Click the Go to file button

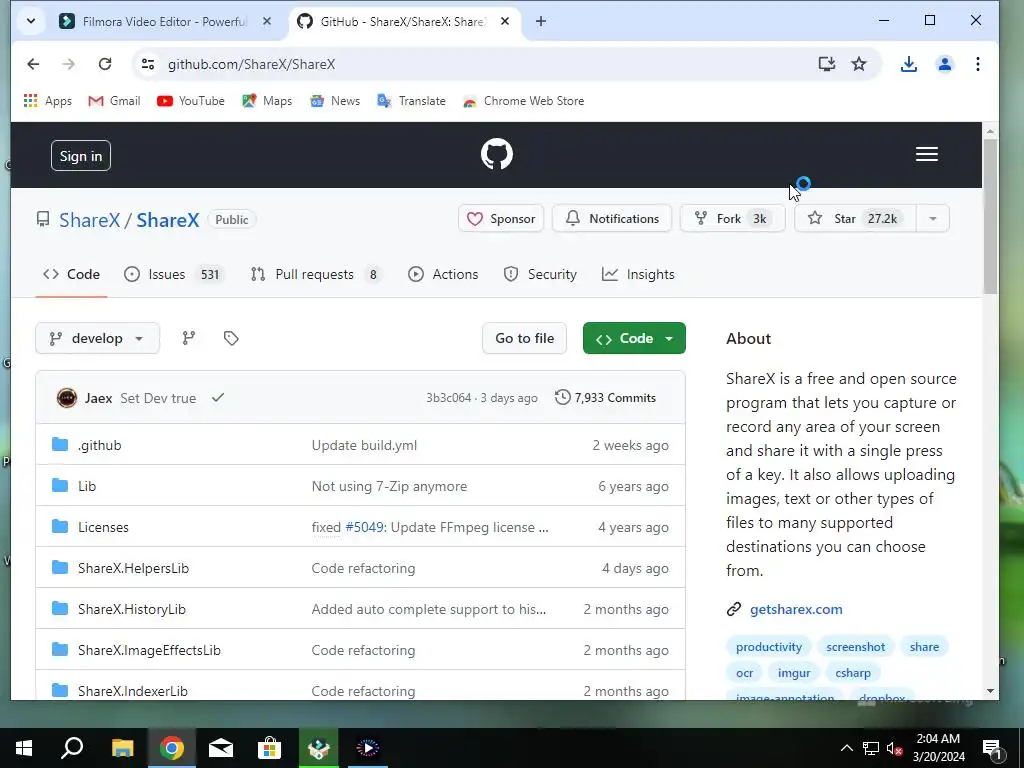click(524, 338)
